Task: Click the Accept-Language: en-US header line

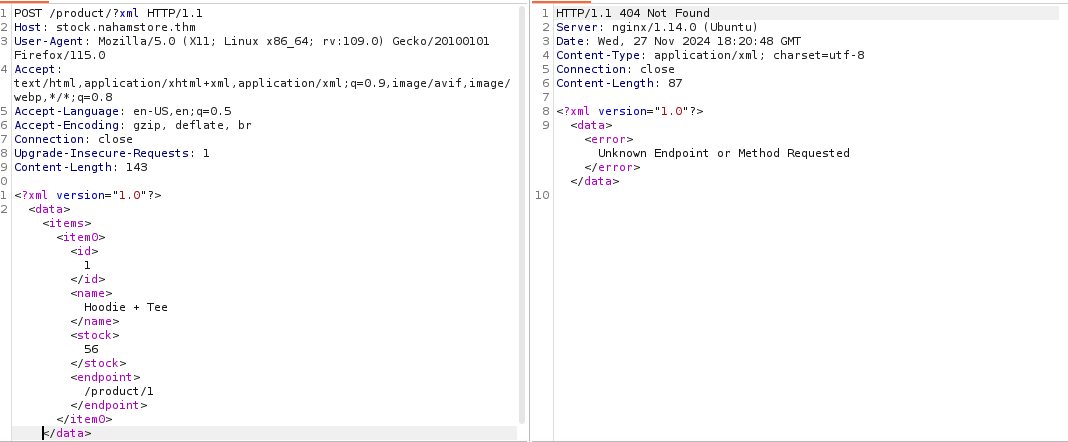Action: [x=123, y=111]
